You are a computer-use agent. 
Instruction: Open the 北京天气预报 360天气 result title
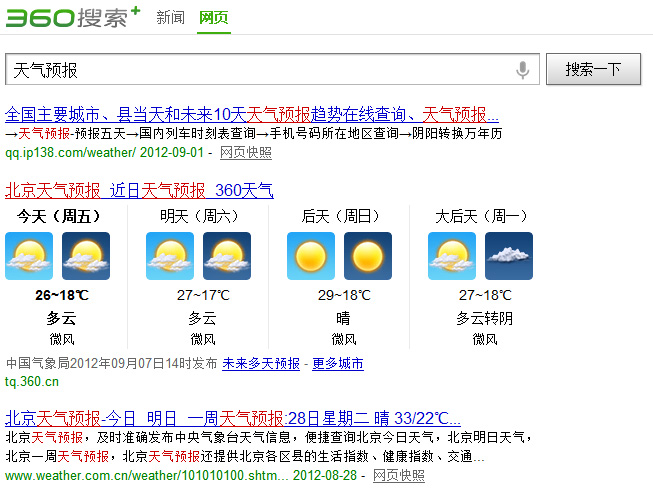point(140,190)
